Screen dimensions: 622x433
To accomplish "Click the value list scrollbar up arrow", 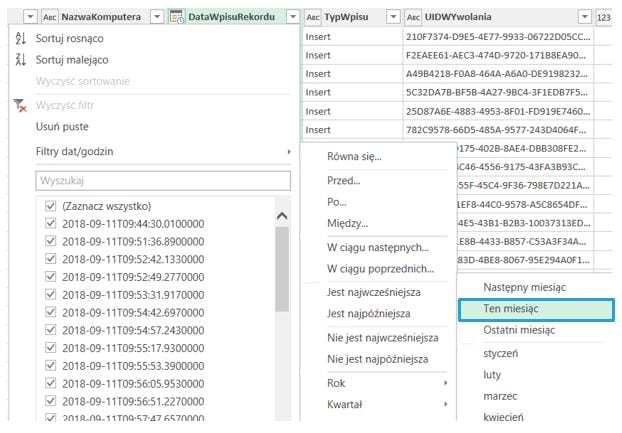I will 281,216.
